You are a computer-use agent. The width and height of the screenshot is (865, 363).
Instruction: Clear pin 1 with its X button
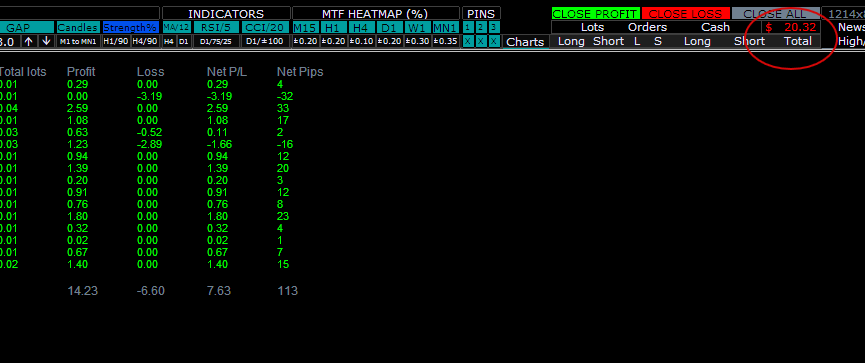(468, 41)
